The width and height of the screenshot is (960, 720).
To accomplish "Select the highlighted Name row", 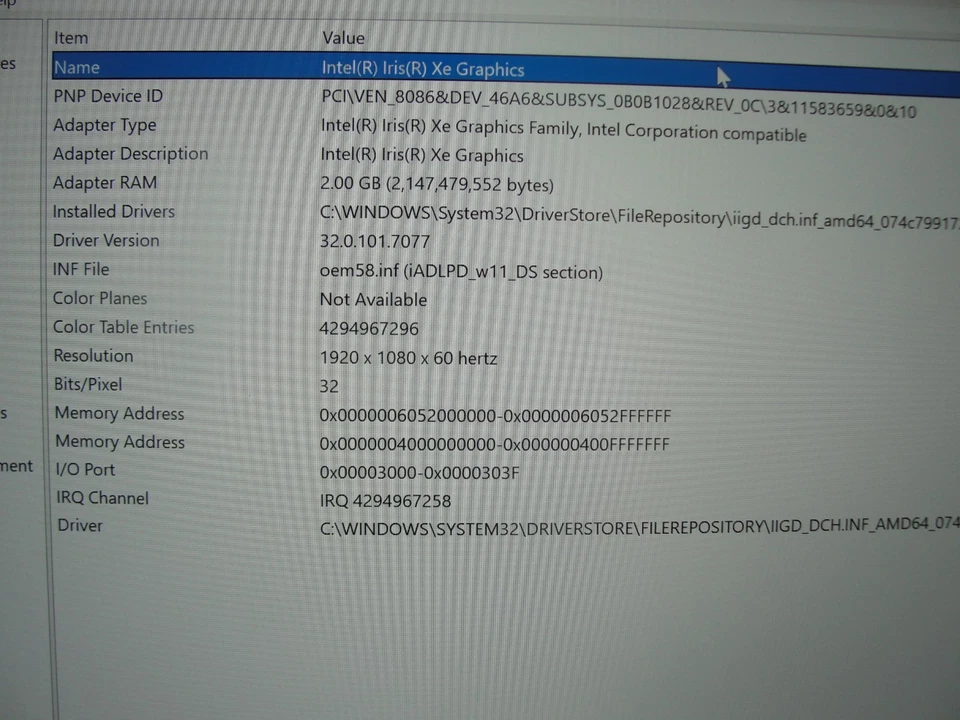I will pyautogui.click(x=506, y=72).
